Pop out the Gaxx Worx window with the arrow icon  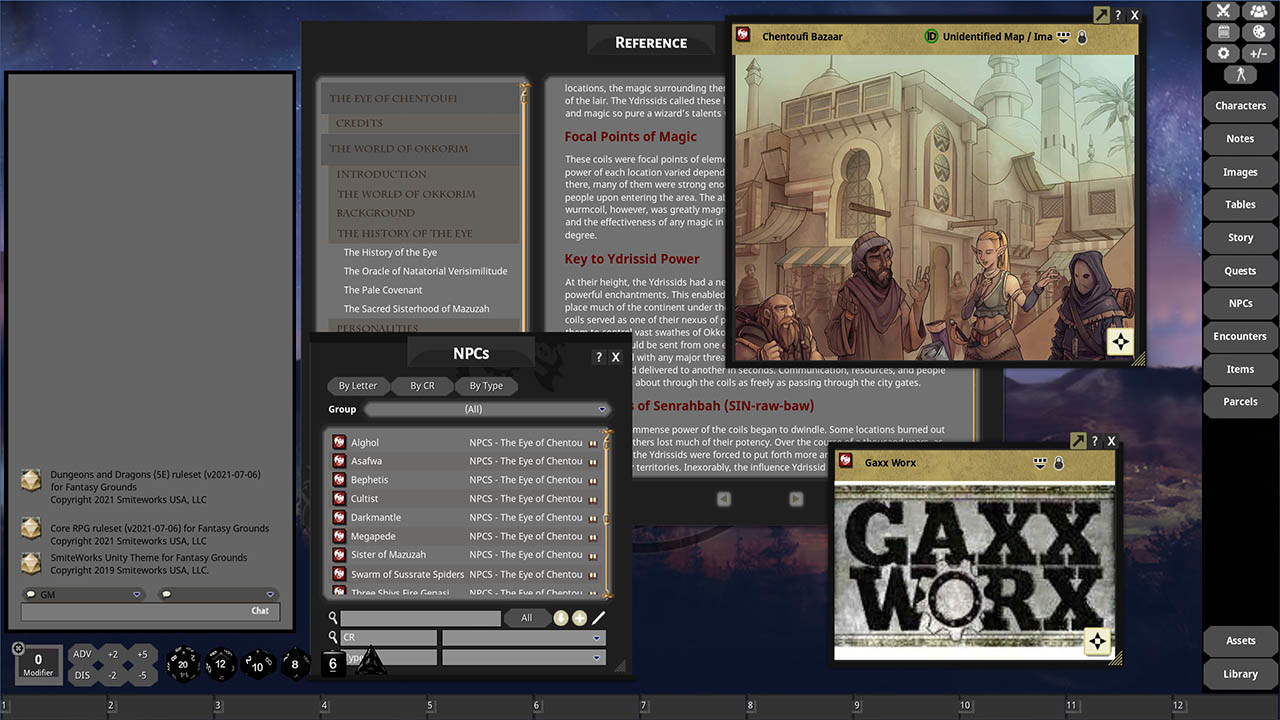(1079, 440)
